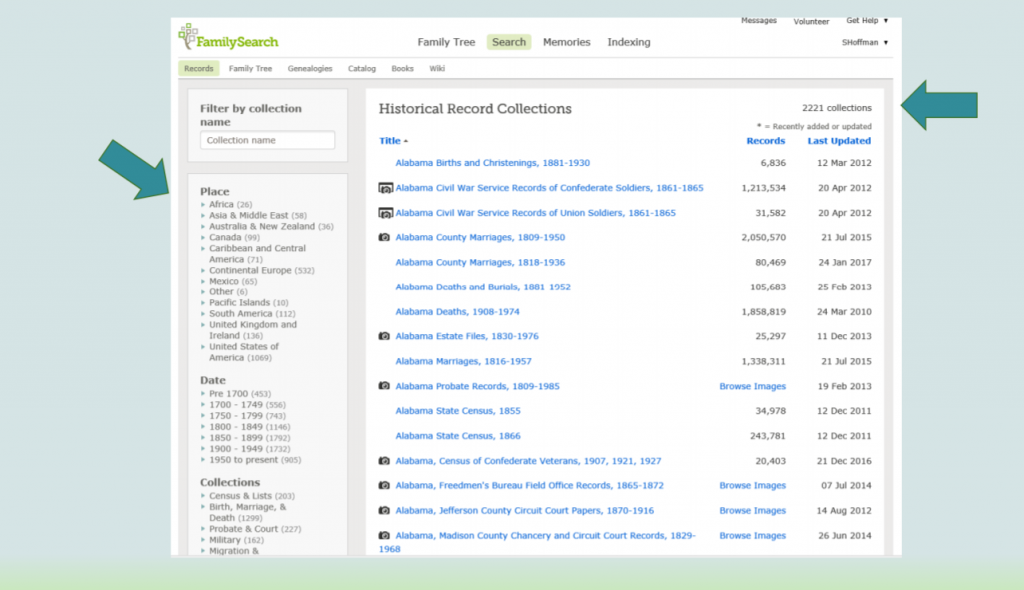Image resolution: width=1024 pixels, height=590 pixels.
Task: Click camera icon beside Alabama County Marriages, 1809-1950
Action: tap(384, 237)
